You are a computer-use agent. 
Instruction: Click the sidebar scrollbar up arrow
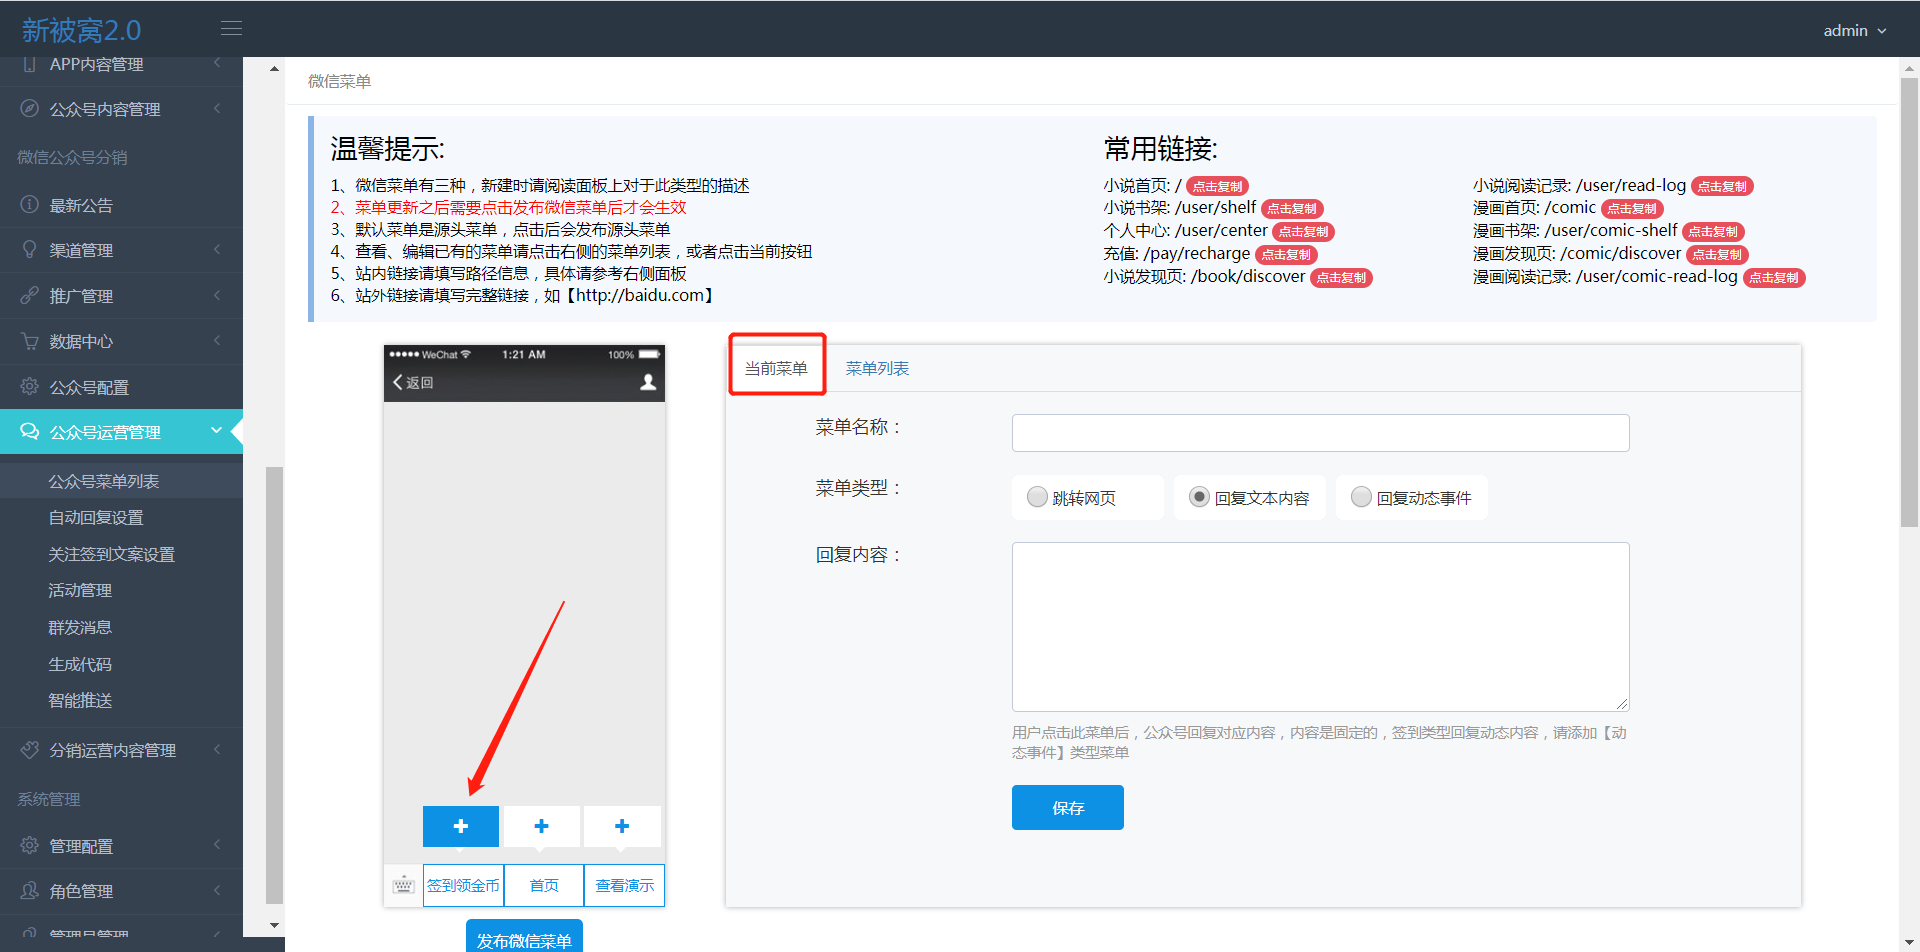[x=274, y=68]
